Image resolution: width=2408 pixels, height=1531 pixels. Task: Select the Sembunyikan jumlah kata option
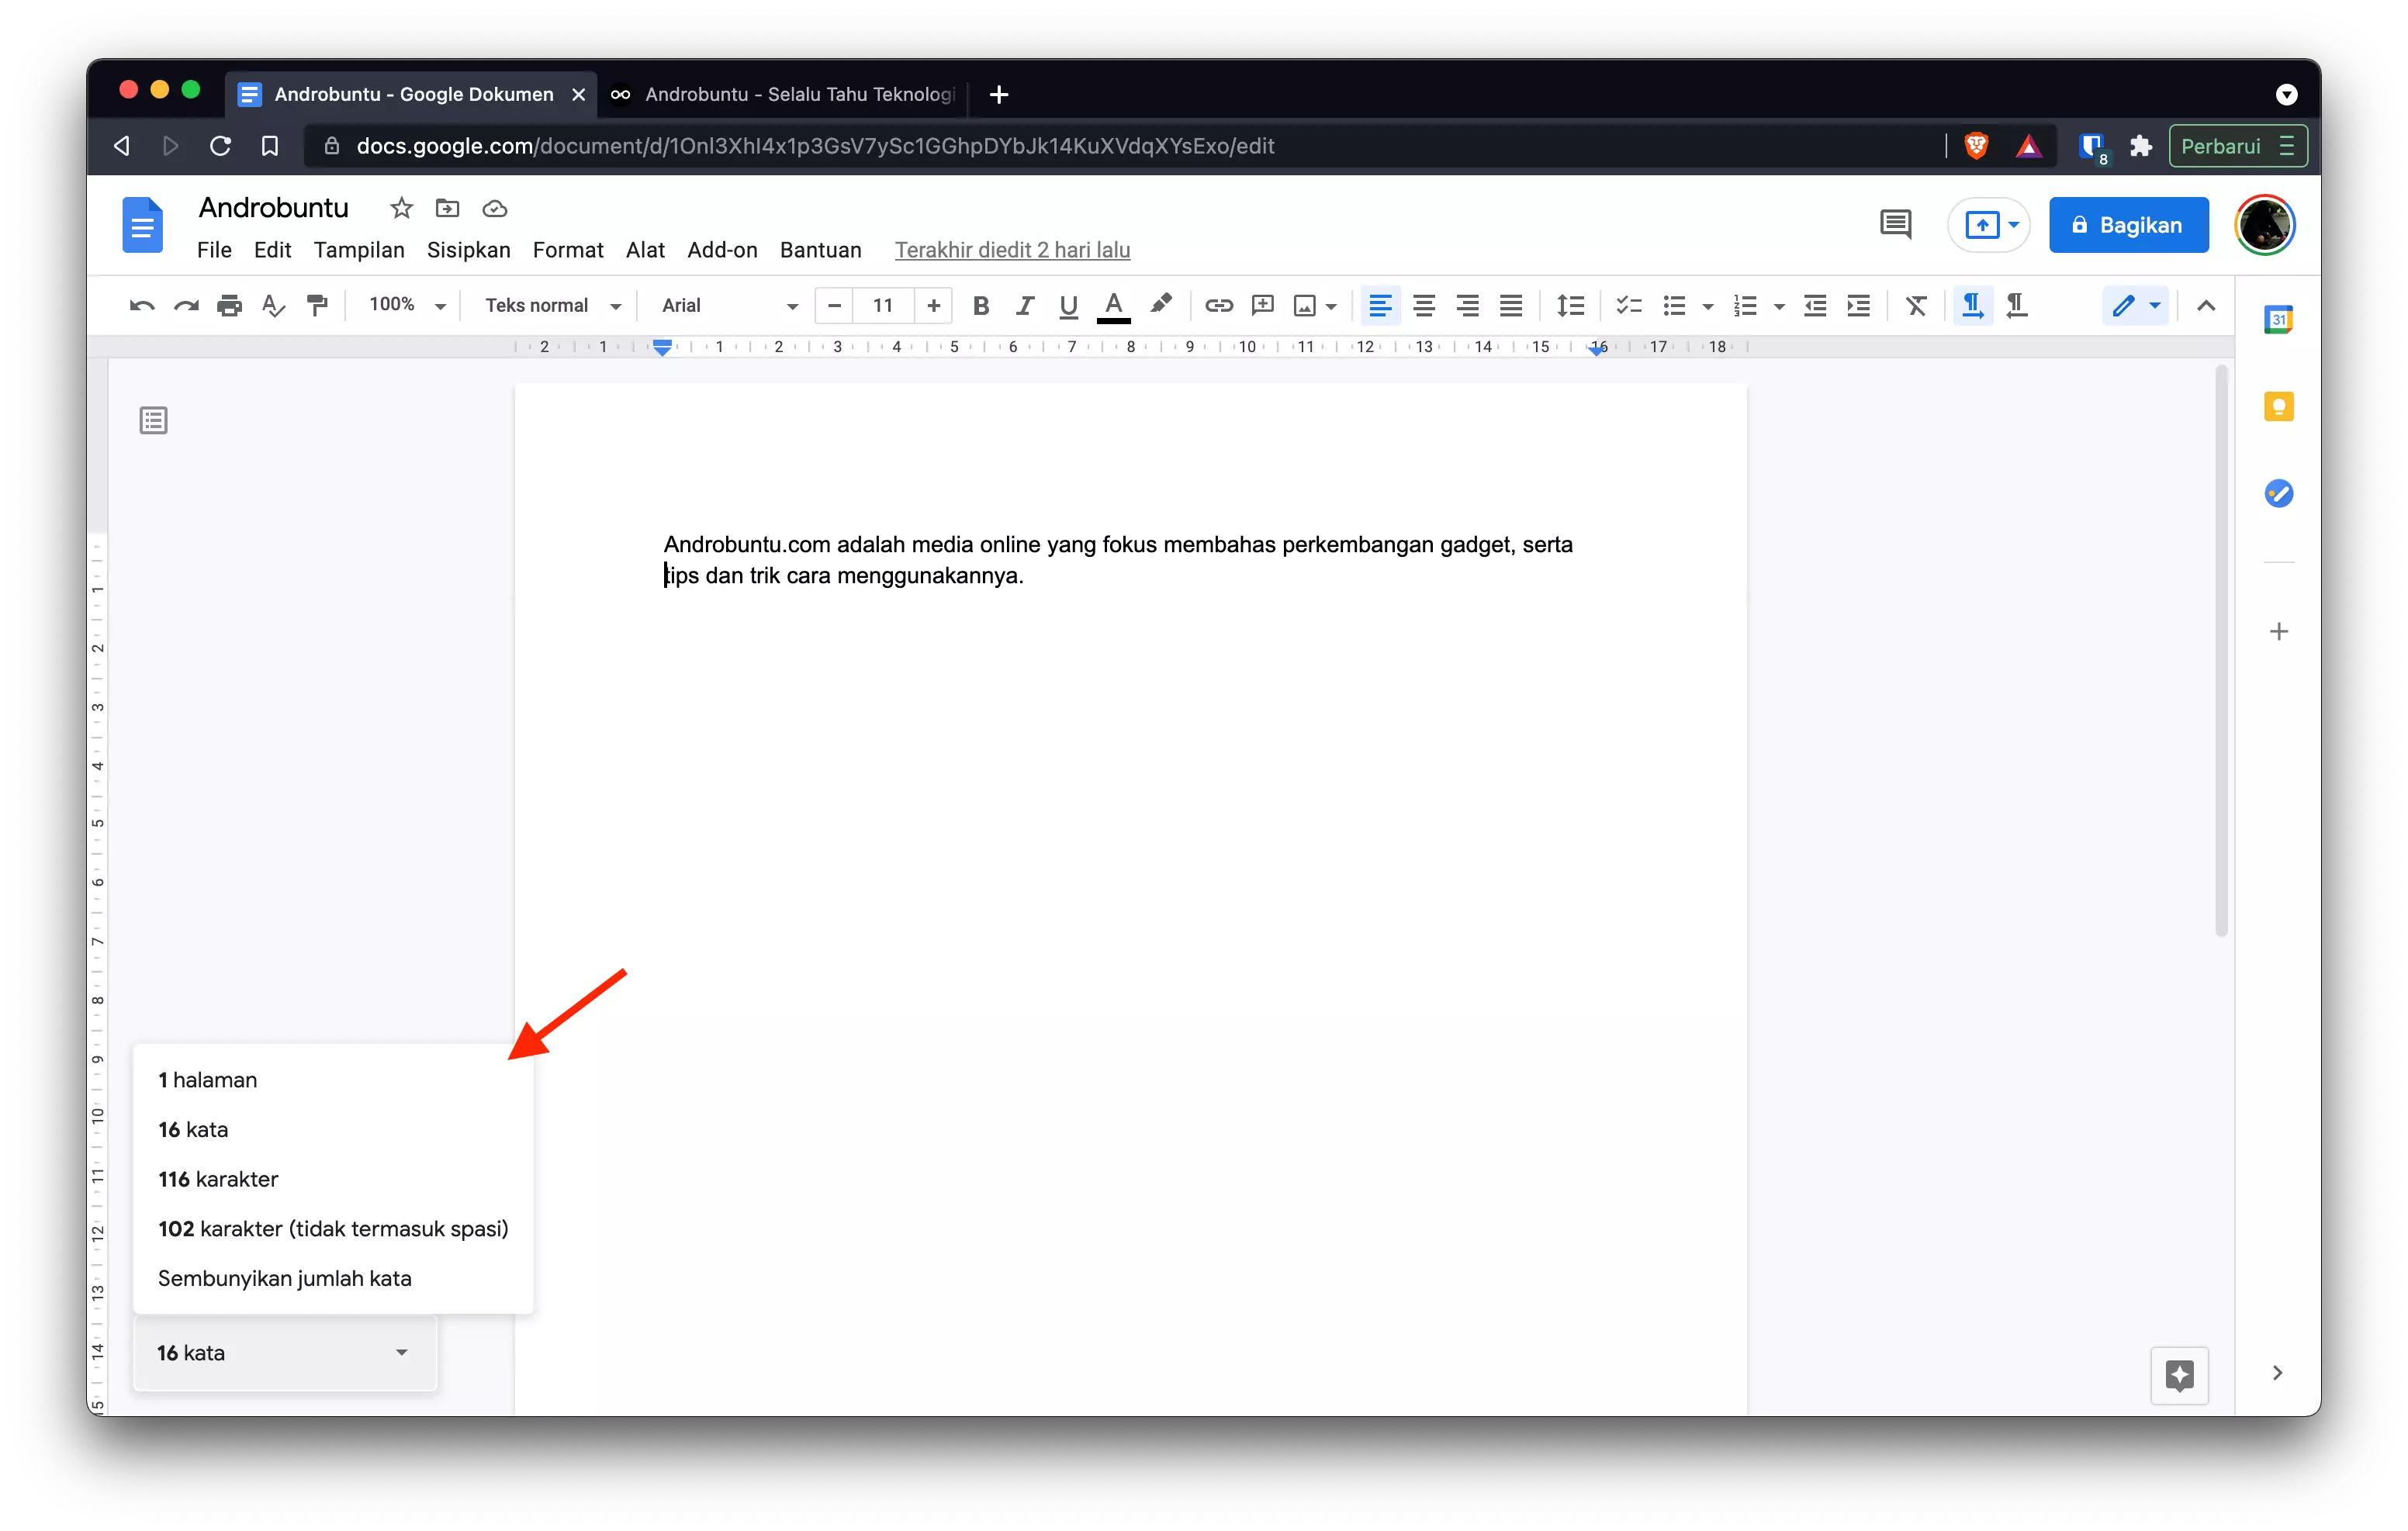pos(285,1278)
